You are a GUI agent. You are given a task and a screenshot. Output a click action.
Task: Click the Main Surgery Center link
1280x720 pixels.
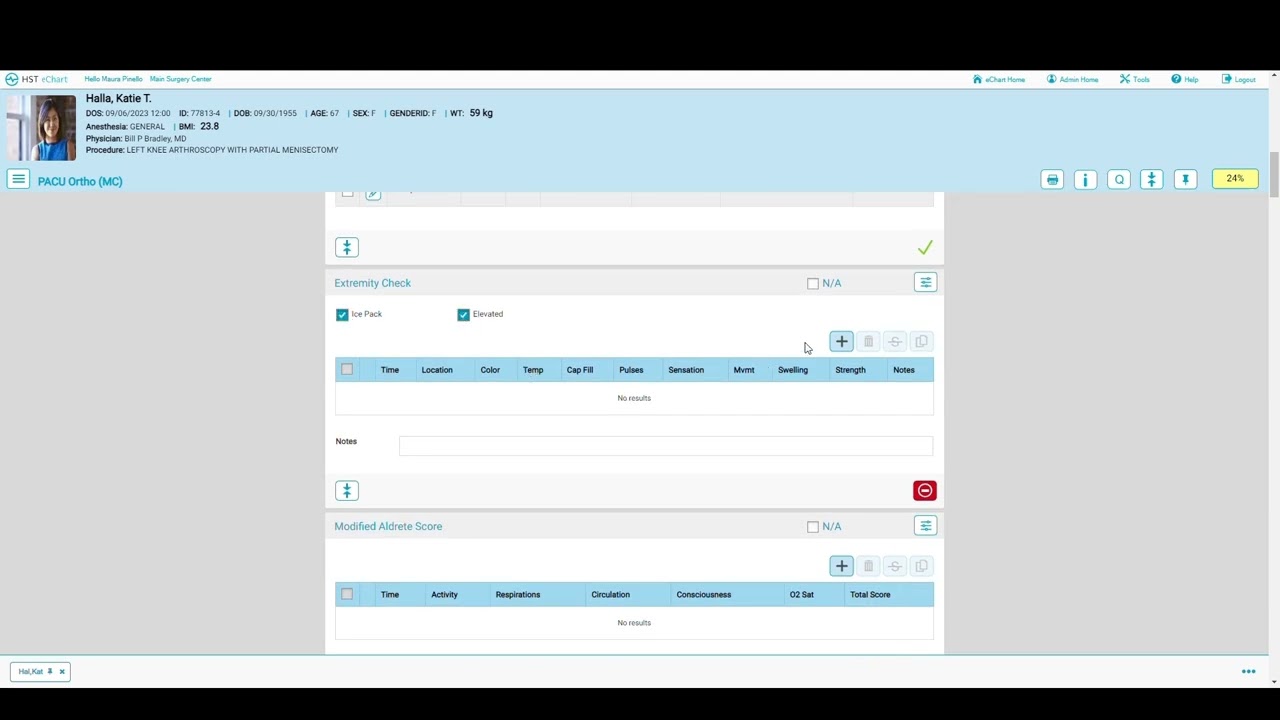click(x=180, y=79)
